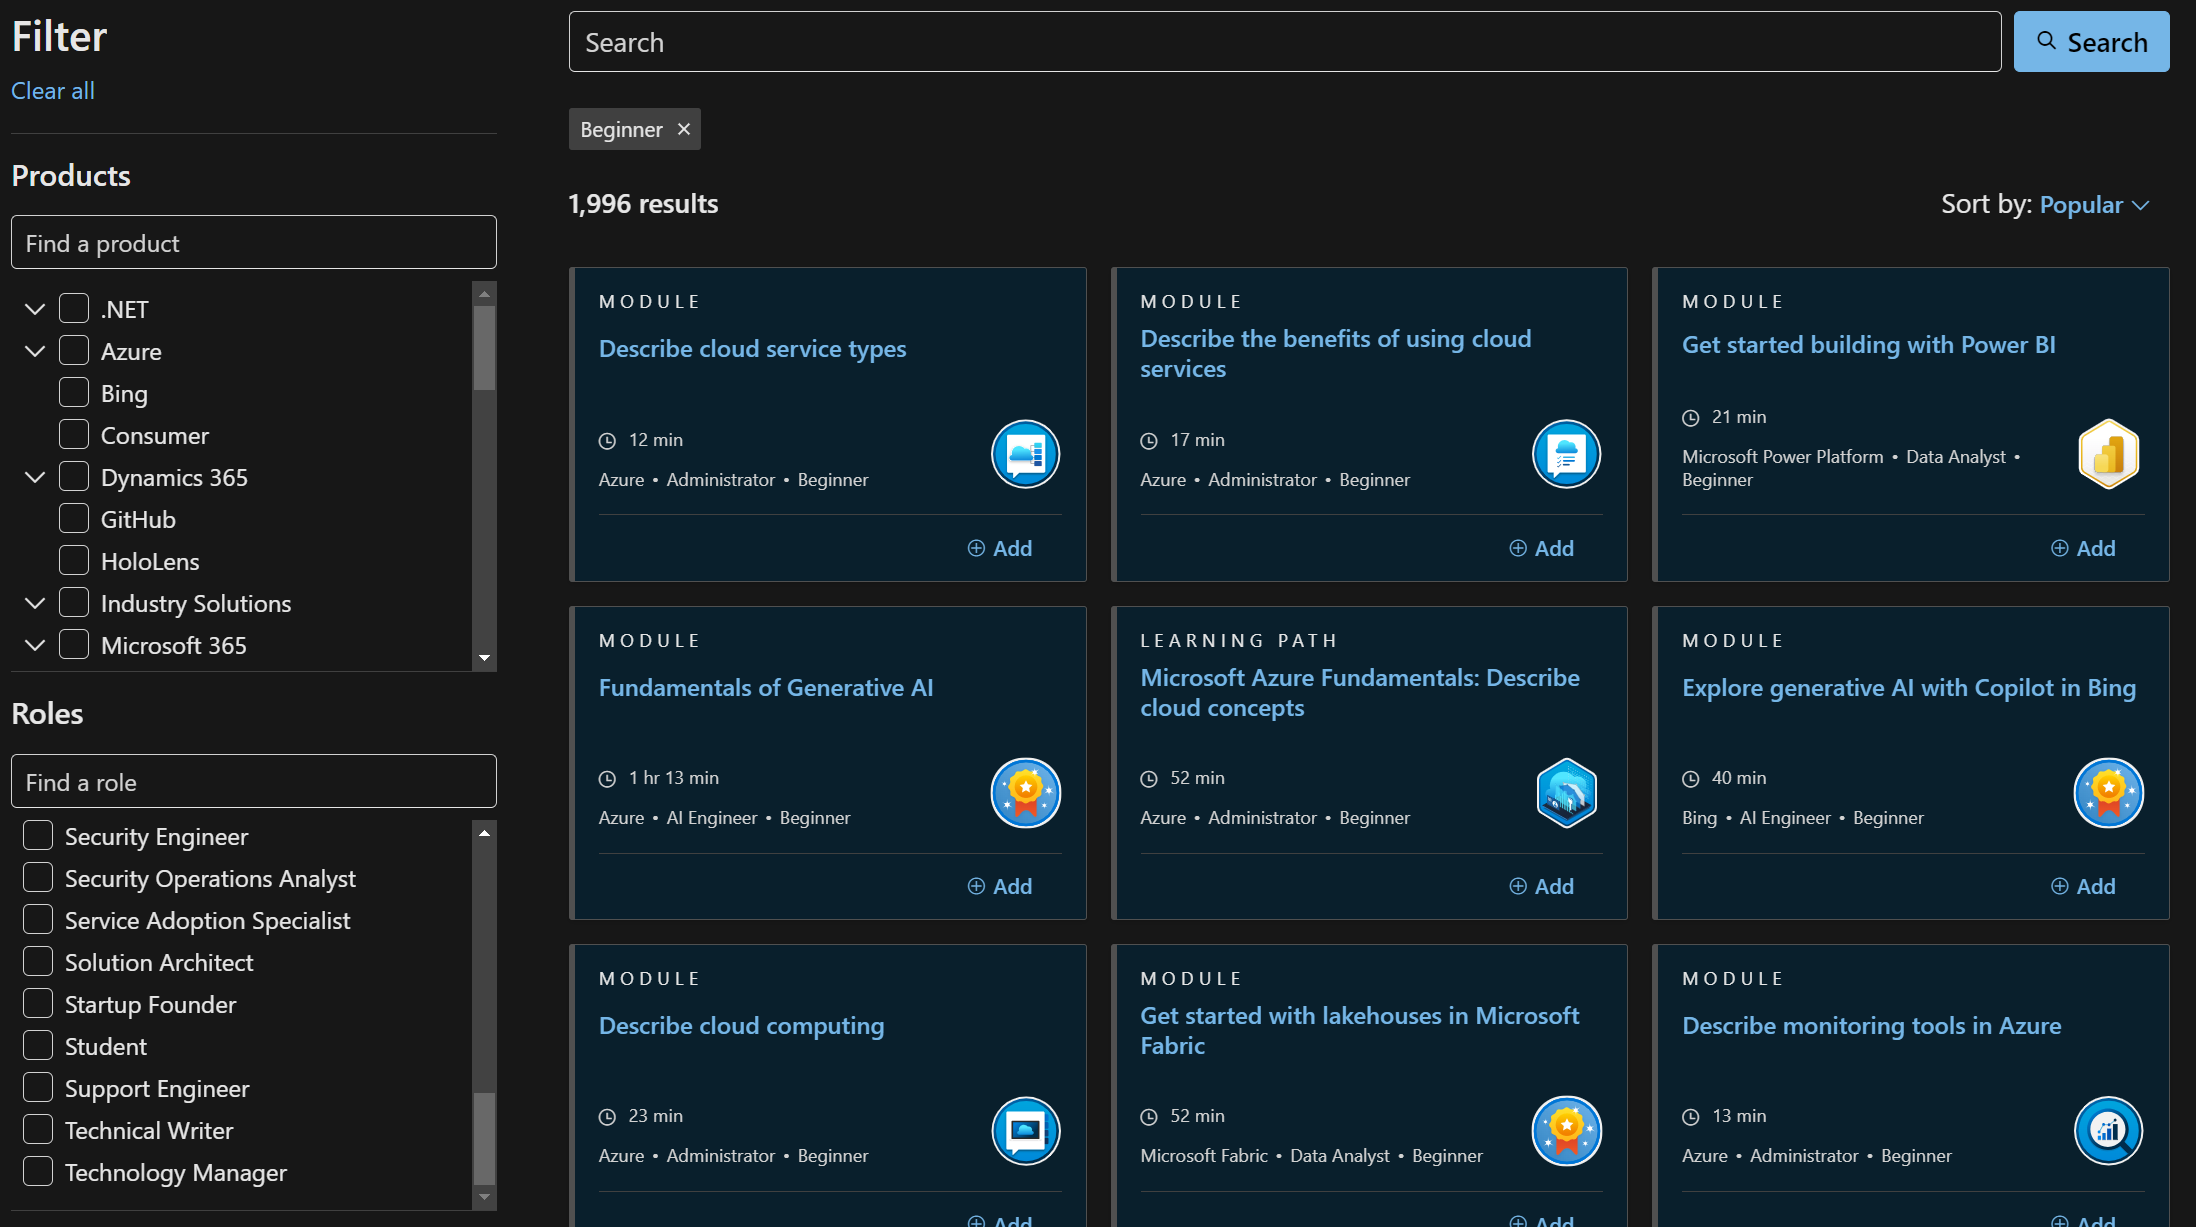This screenshot has width=2196, height=1227.
Task: Expand the Industry Solutions product group
Action: [x=35, y=603]
